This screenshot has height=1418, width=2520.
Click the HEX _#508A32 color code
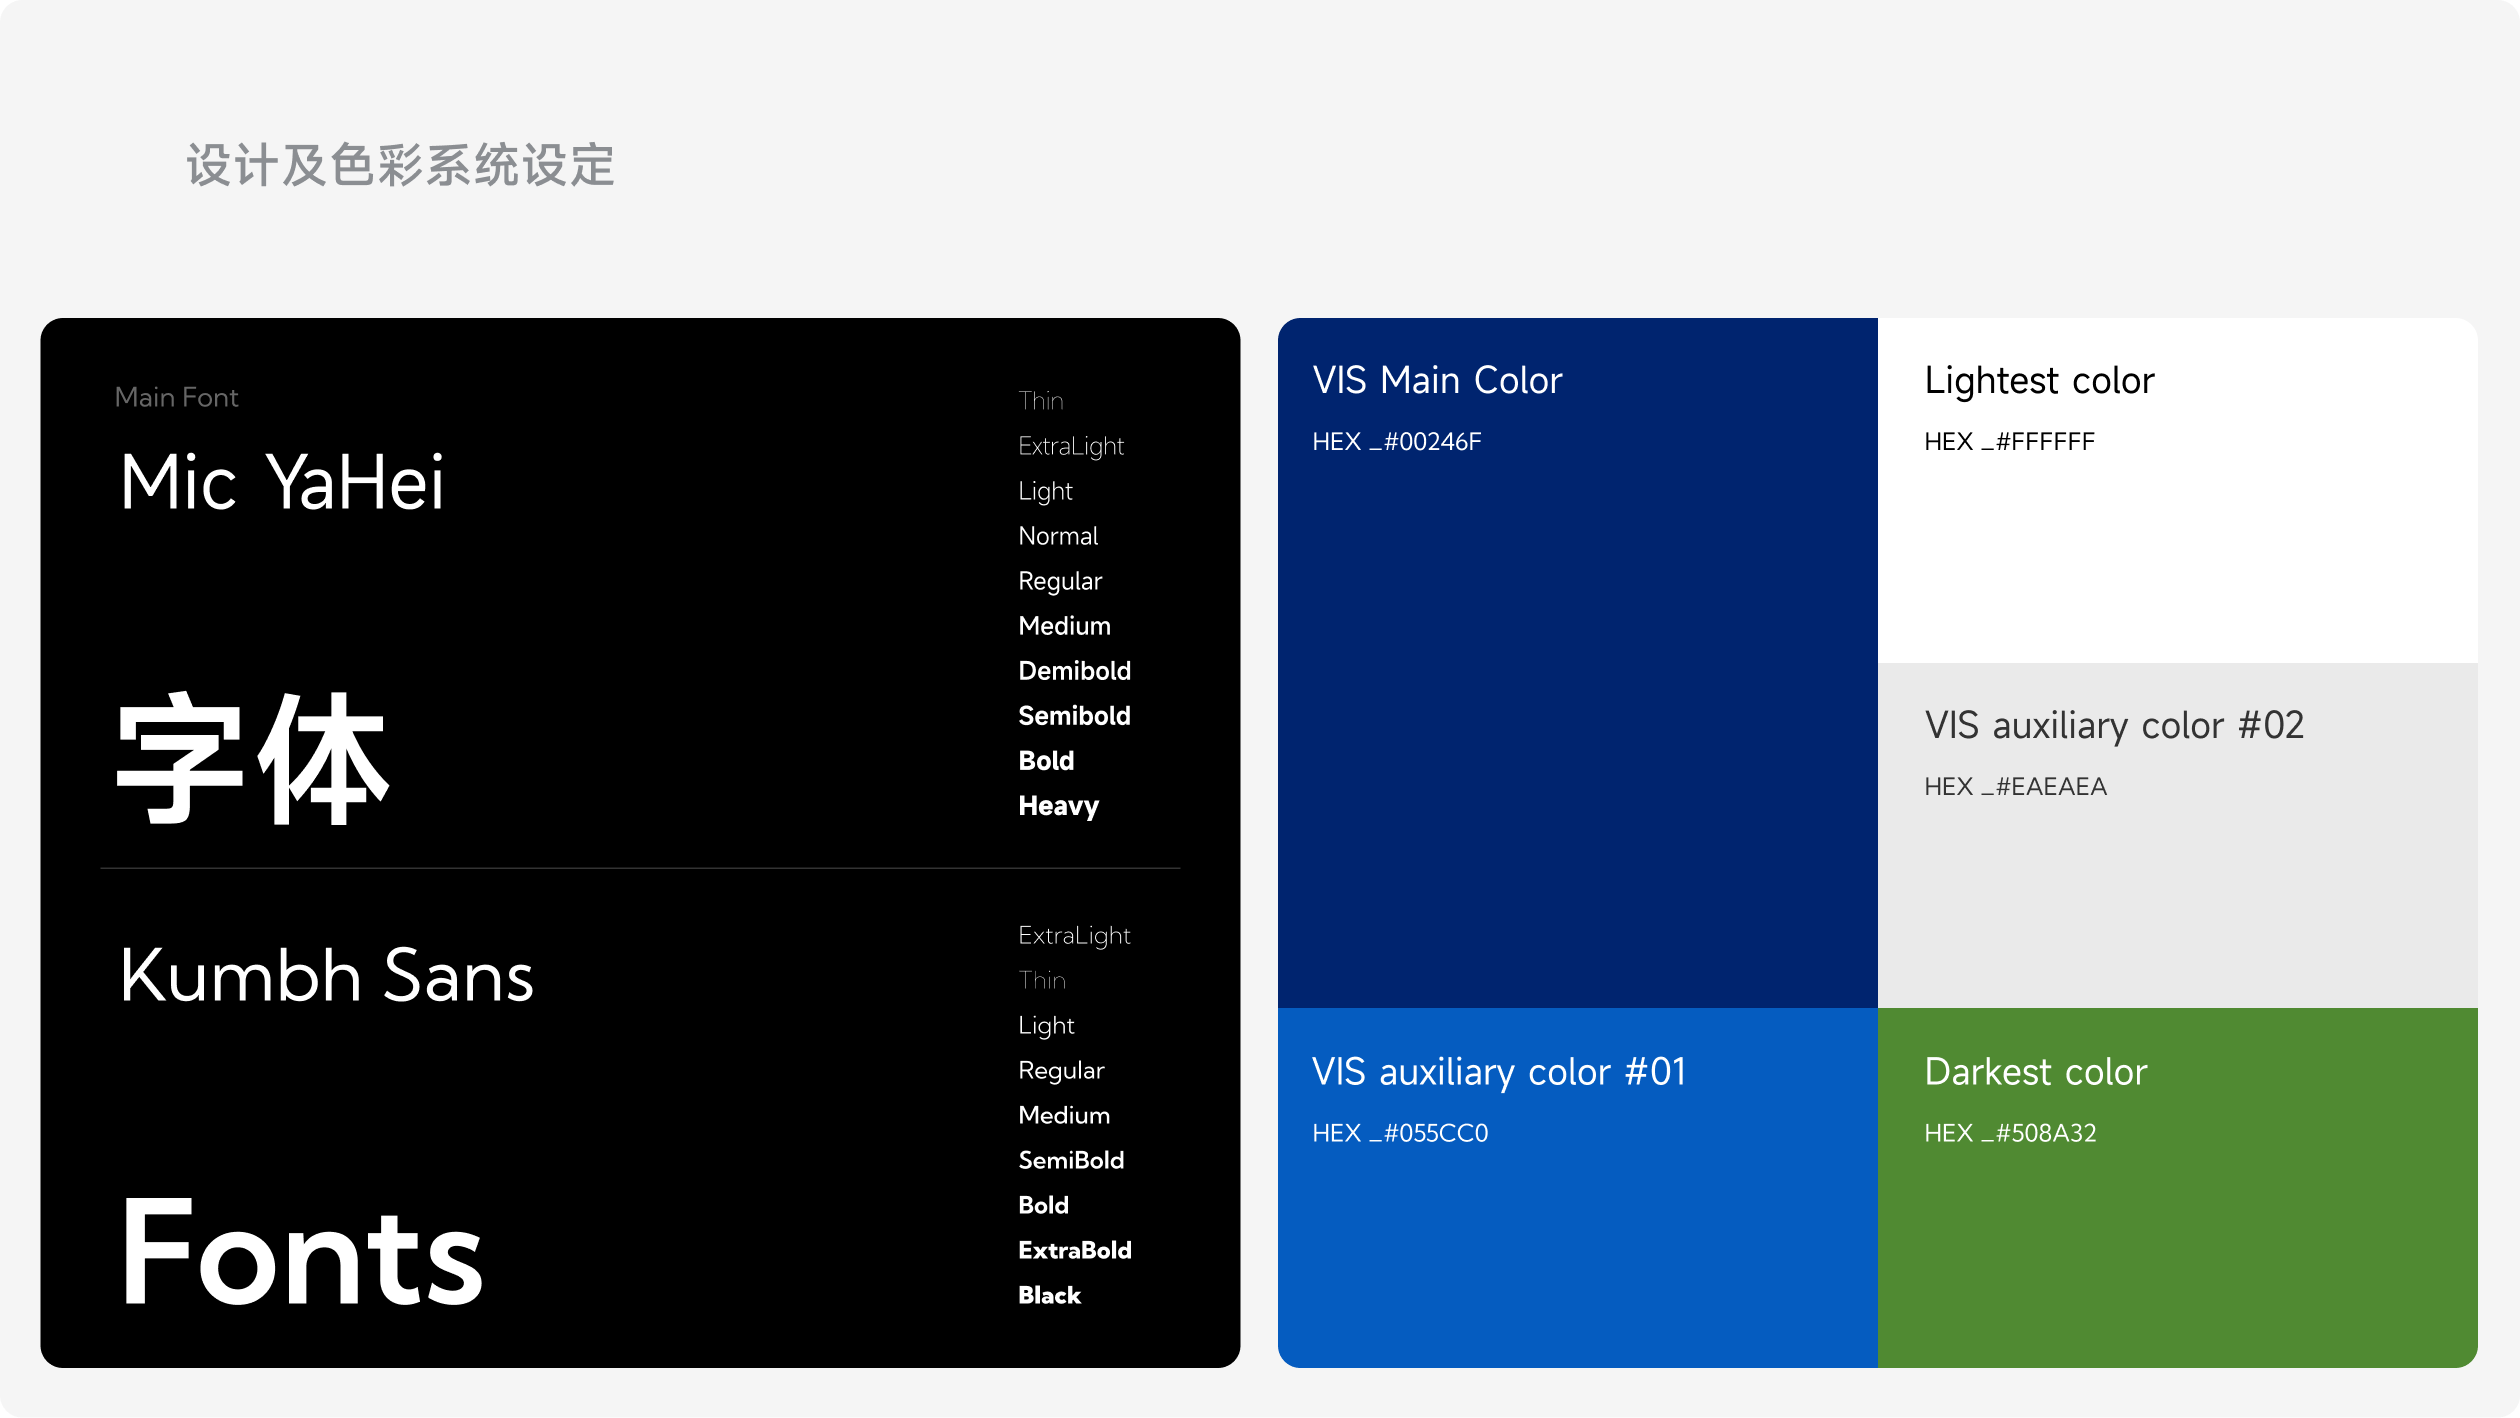pos(2010,1133)
